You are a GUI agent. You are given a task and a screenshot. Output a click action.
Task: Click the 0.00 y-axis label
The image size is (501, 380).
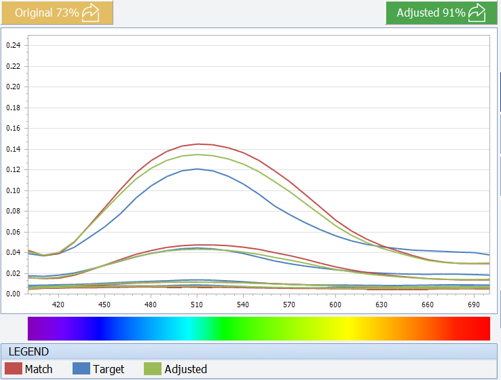point(13,294)
